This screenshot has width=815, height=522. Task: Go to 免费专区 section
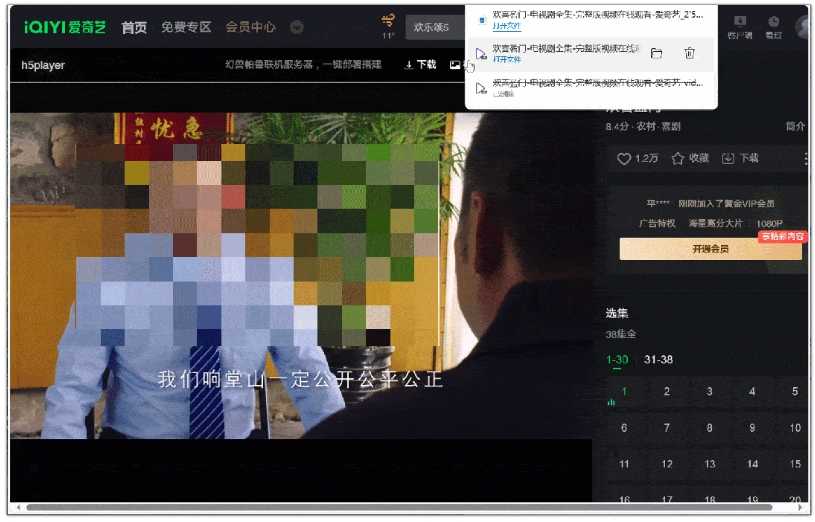(x=186, y=27)
